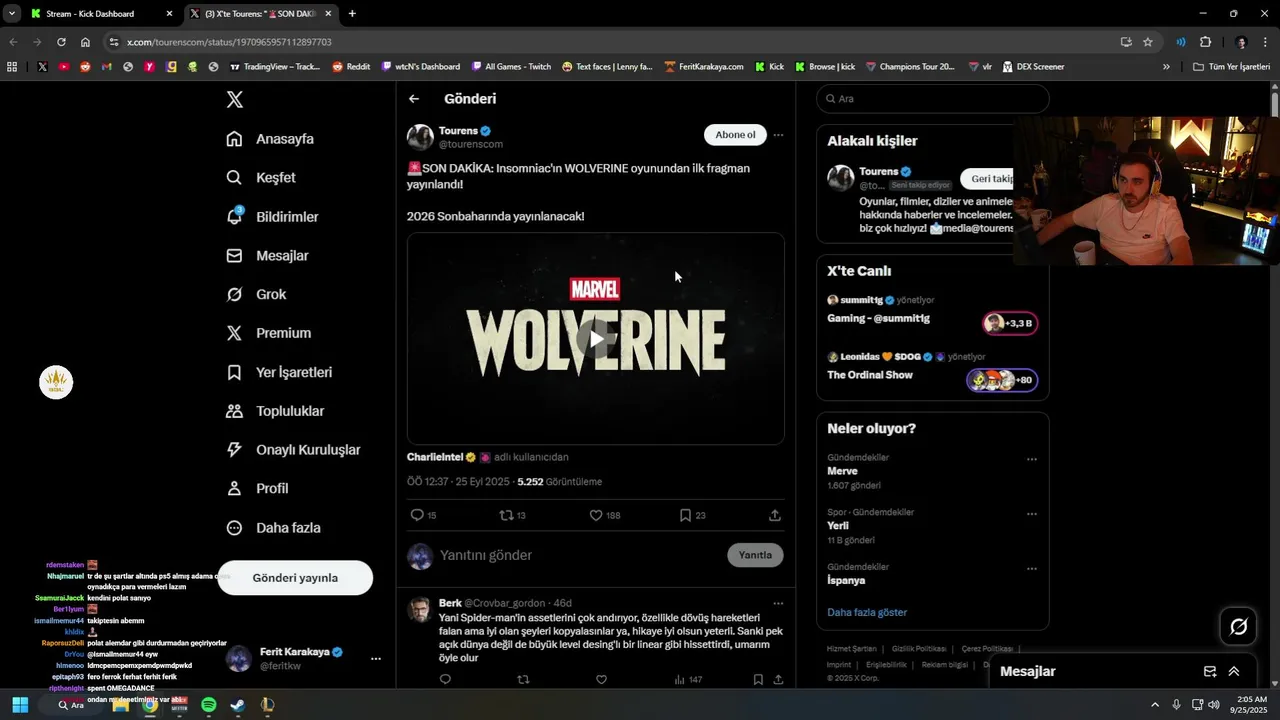Screen dimensions: 1280x720
Task: Bookmark Berk's reply comment
Action: (x=758, y=679)
